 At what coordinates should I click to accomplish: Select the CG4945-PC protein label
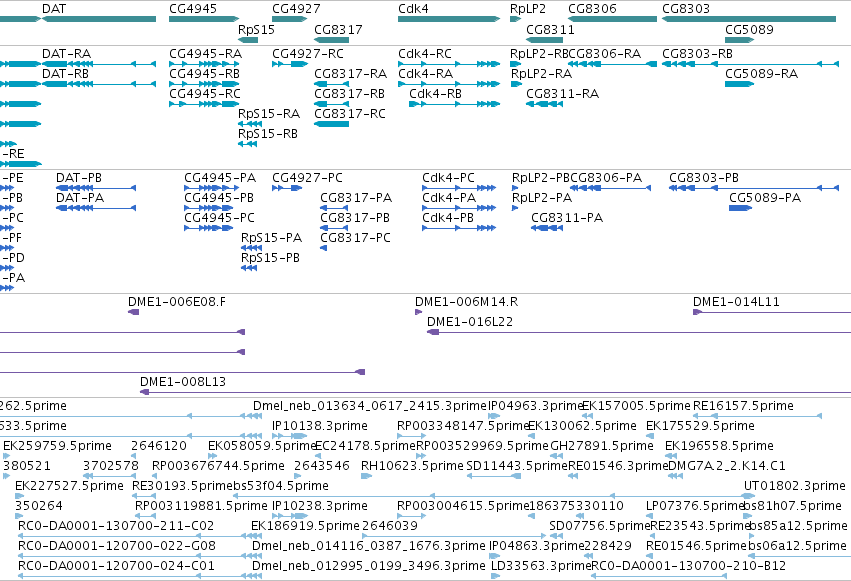coord(220,218)
